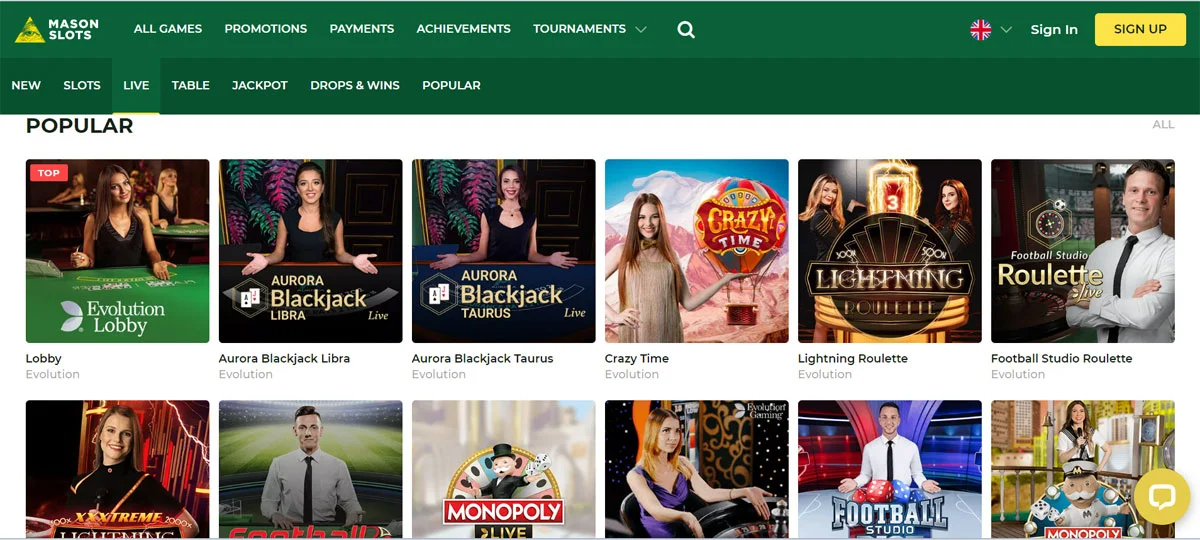Click Evolution provider under Crazy Time
Screen dimensions: 1200x540
point(632,374)
